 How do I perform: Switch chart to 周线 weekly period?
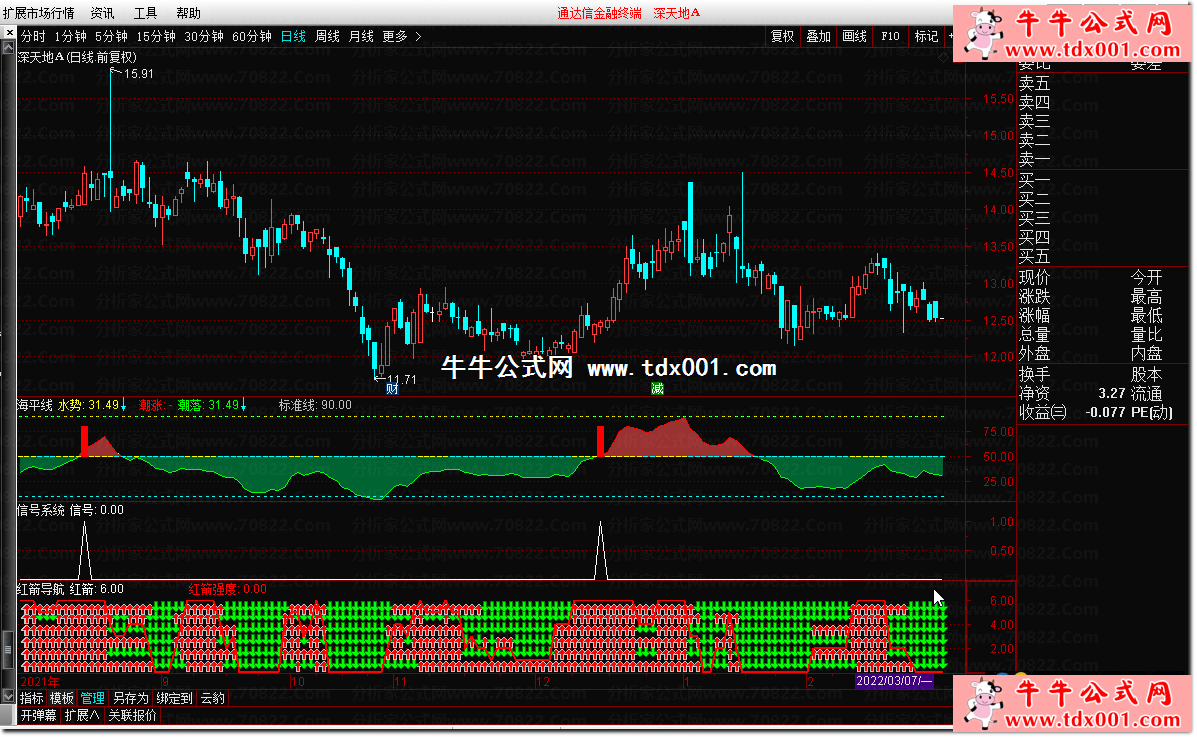pos(327,36)
